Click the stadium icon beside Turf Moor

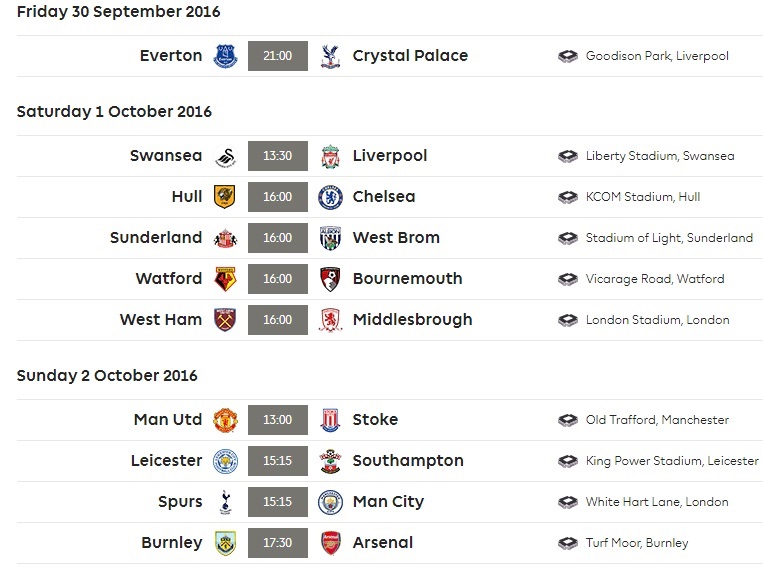[567, 543]
